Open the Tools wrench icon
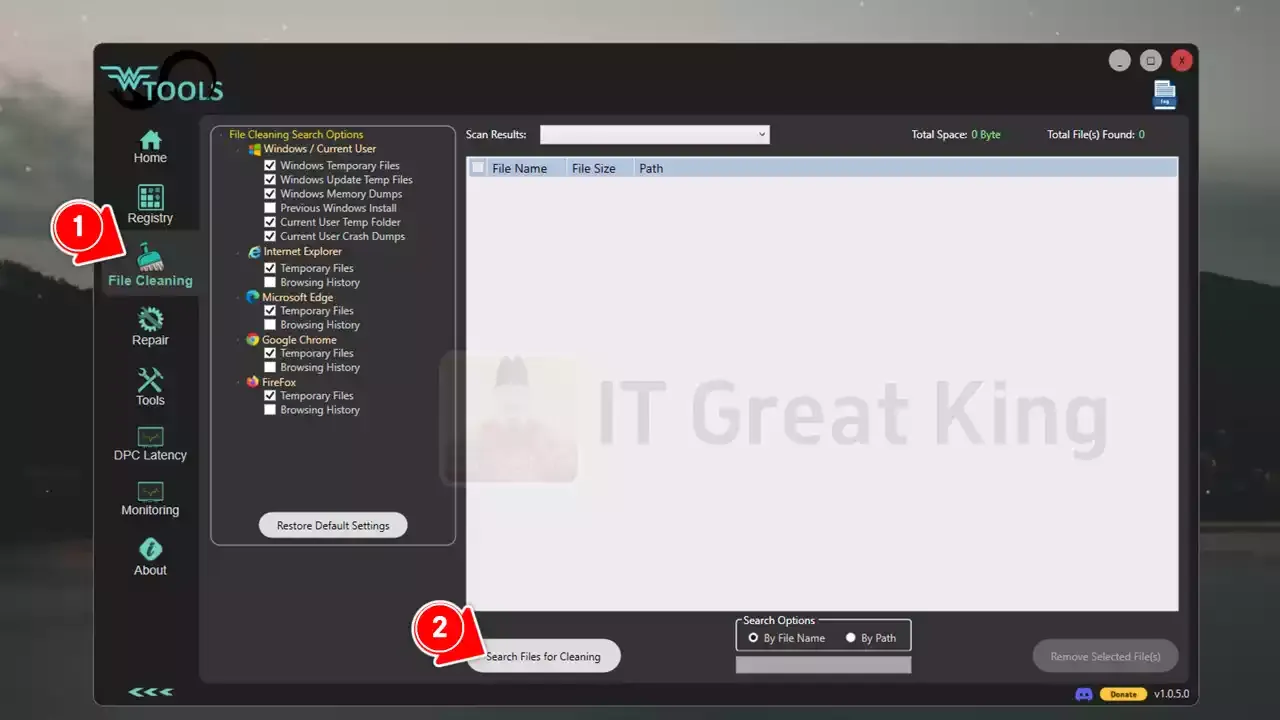 pyautogui.click(x=150, y=379)
